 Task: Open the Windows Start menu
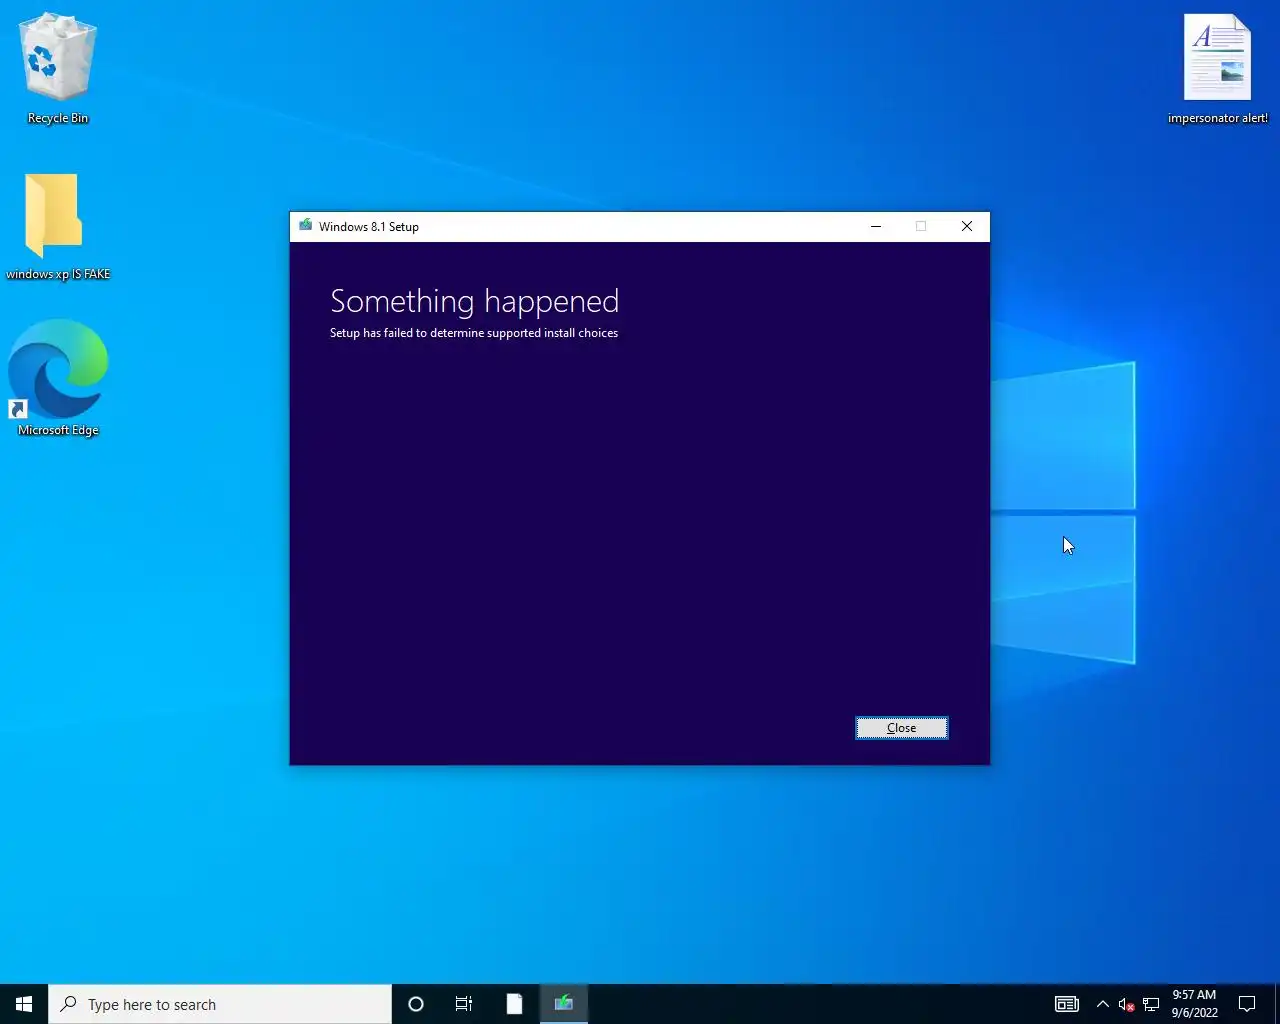24,1004
